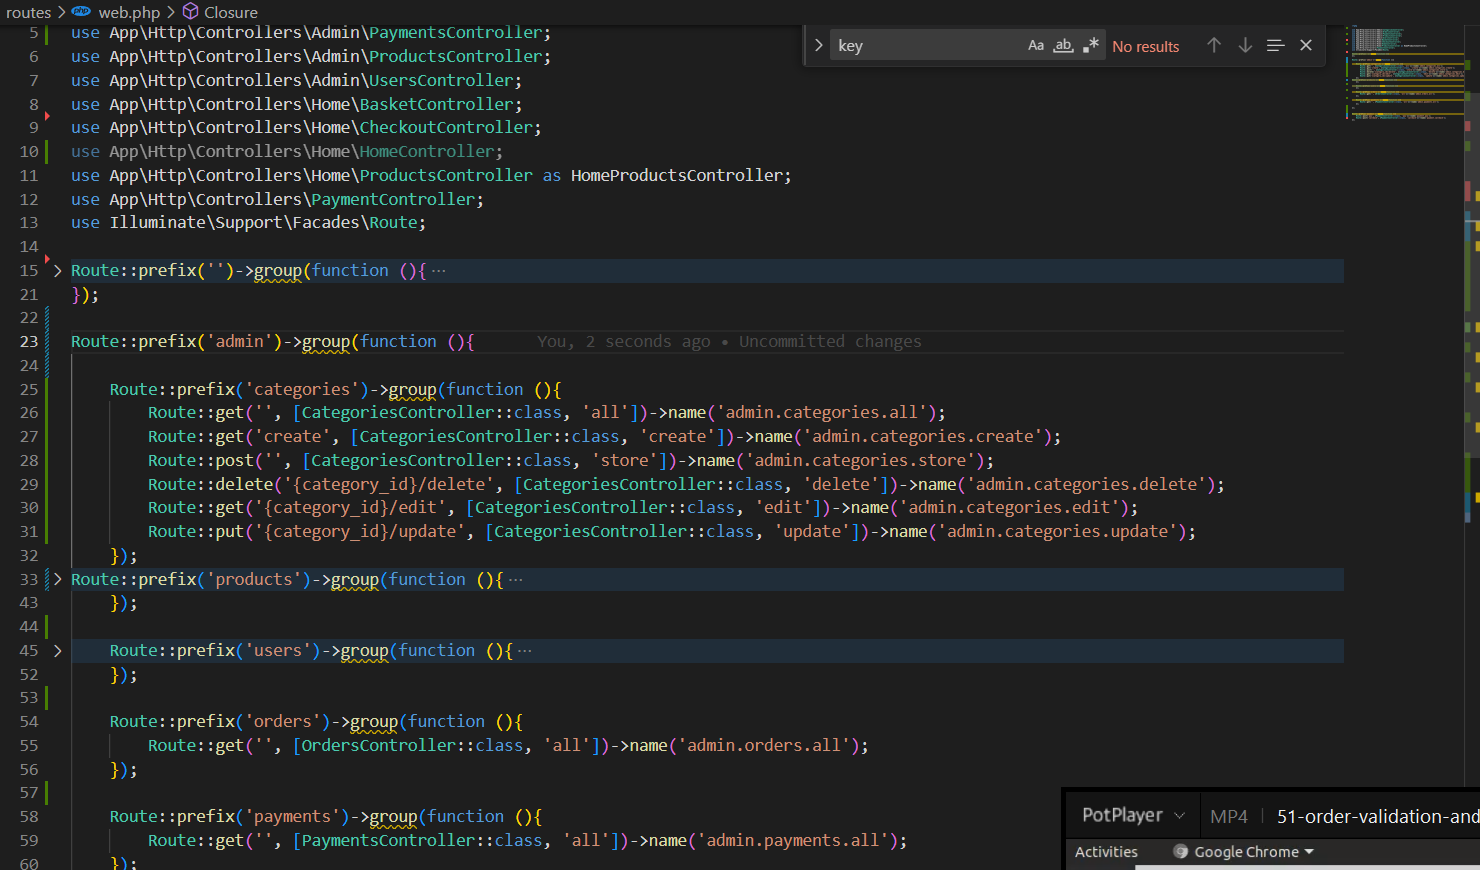This screenshot has height=870, width=1480.
Task: Click the Chrome icon in top bar
Action: pos(1181,852)
